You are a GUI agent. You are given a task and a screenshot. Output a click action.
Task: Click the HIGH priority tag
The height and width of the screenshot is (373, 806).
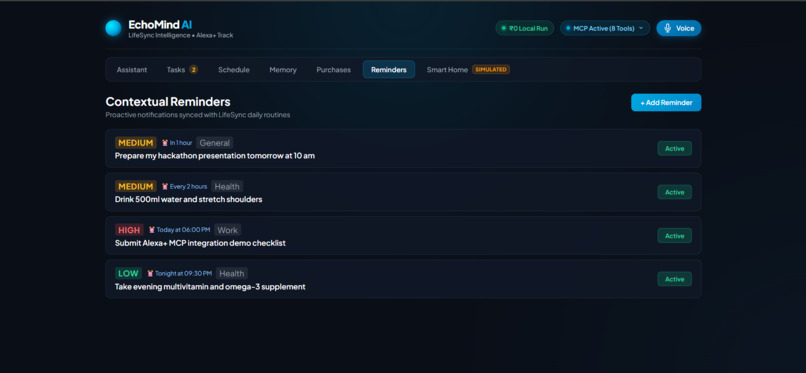(x=129, y=230)
